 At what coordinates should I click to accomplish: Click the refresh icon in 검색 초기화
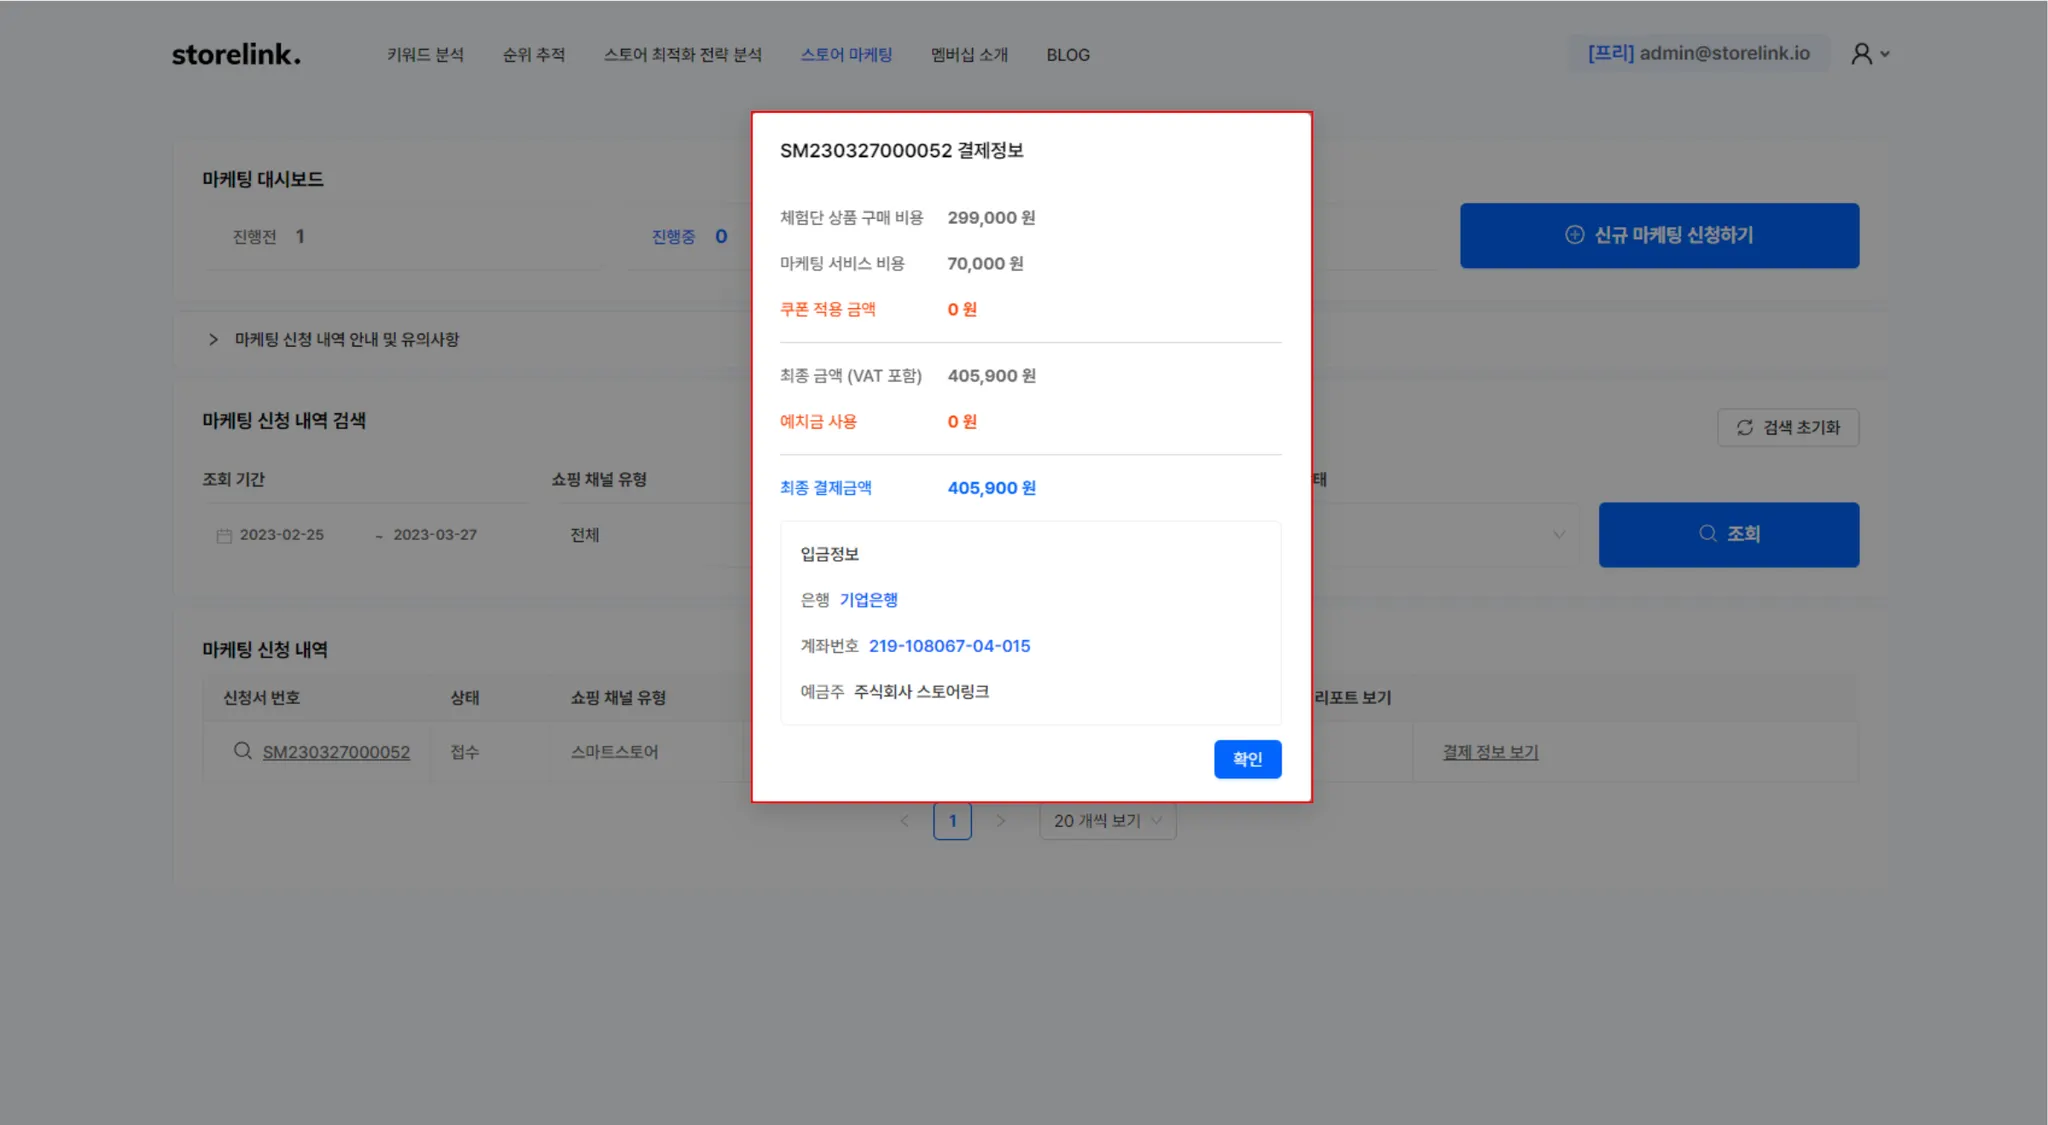[1745, 428]
